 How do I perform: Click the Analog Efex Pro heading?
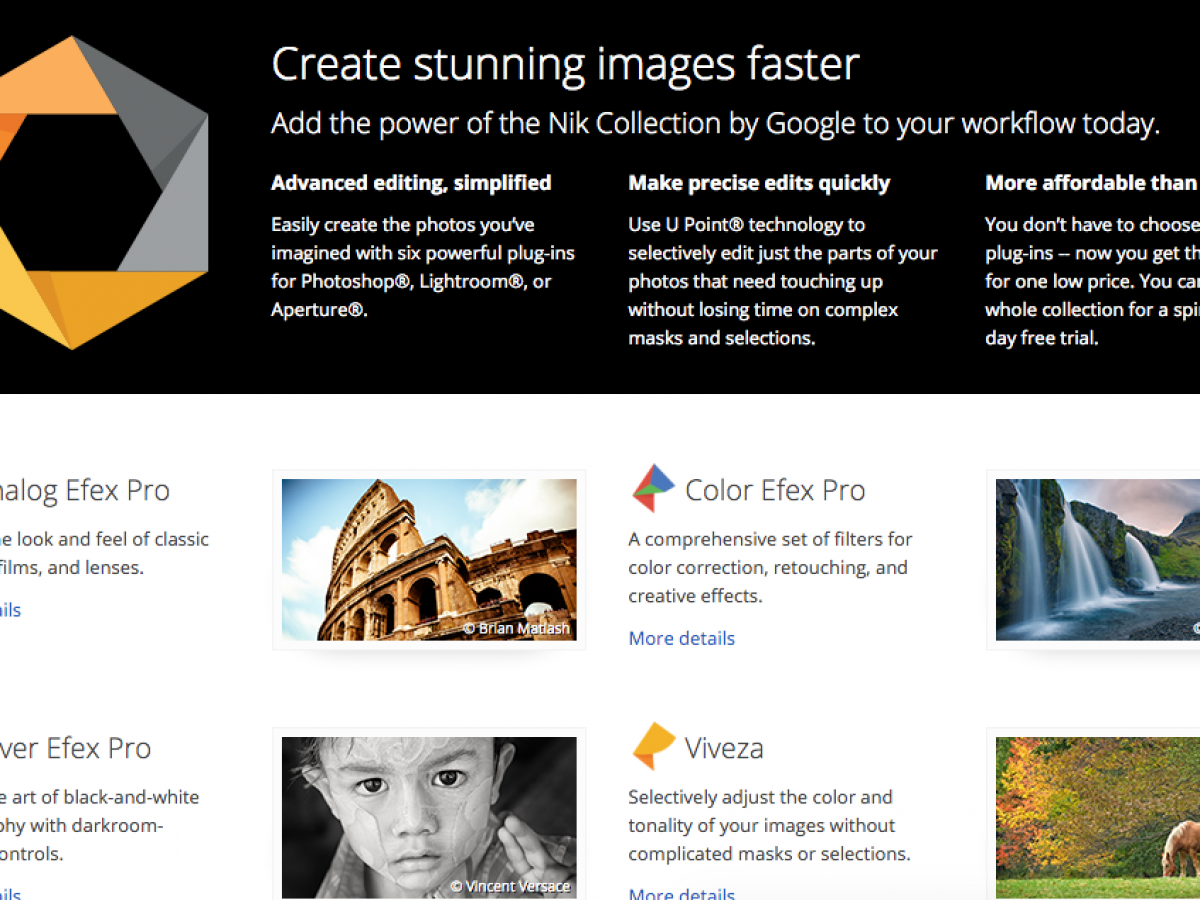(85, 490)
